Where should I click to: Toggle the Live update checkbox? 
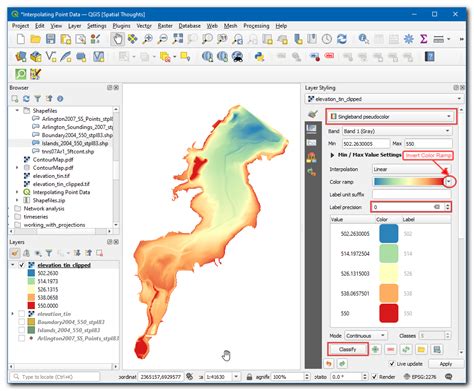(x=392, y=364)
